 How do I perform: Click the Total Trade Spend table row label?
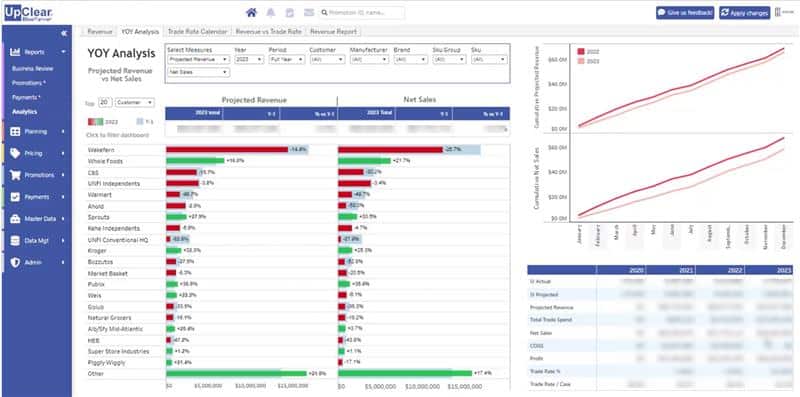551,320
